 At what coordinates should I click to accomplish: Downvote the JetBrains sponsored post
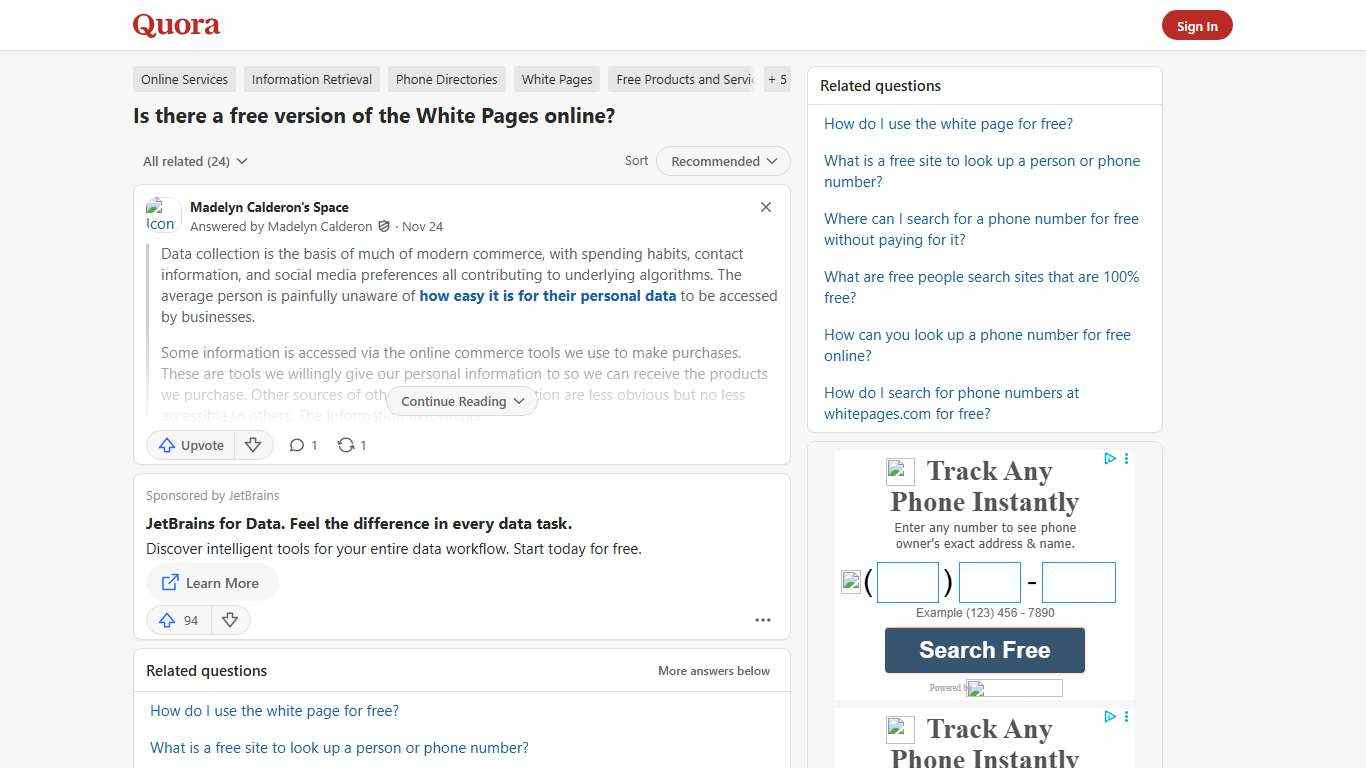click(230, 620)
